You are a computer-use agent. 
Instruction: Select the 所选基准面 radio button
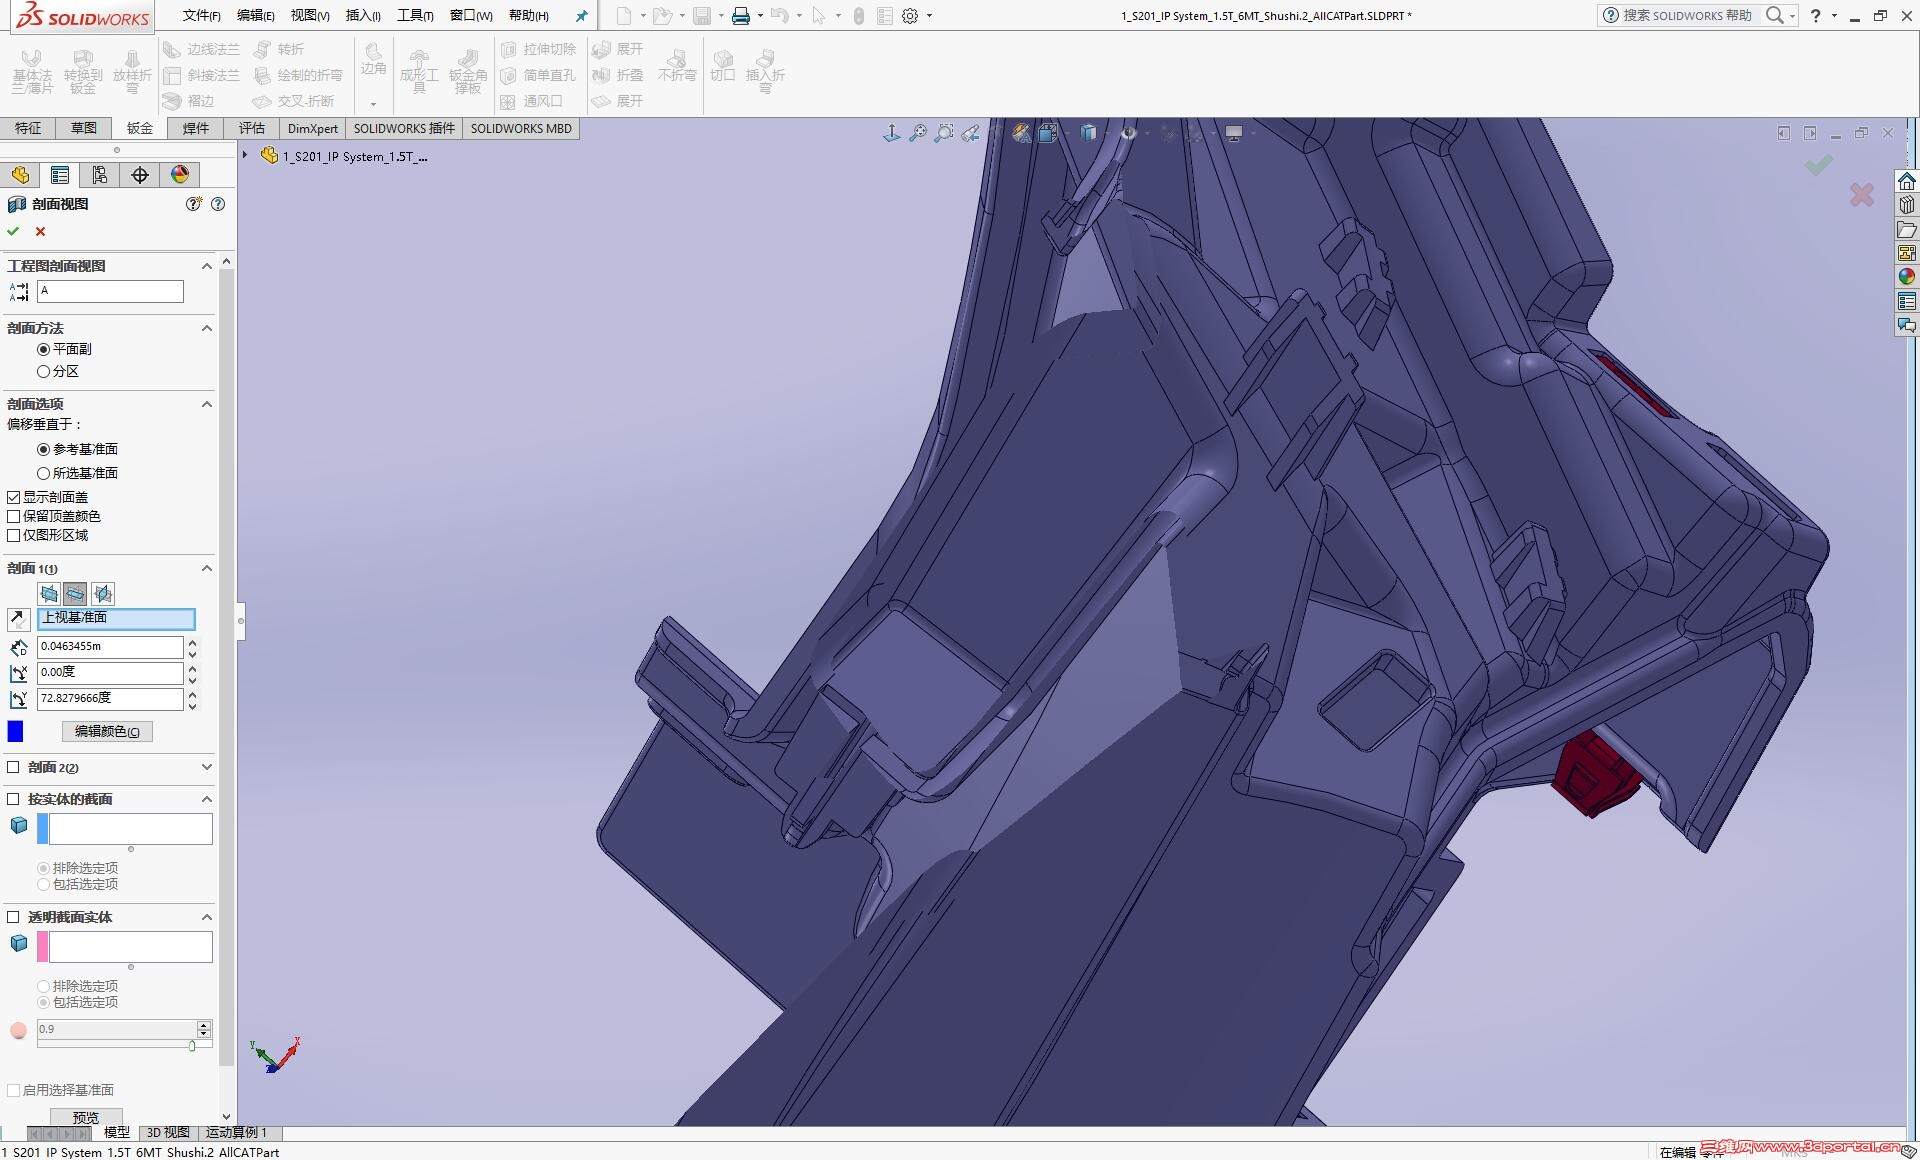tap(44, 473)
